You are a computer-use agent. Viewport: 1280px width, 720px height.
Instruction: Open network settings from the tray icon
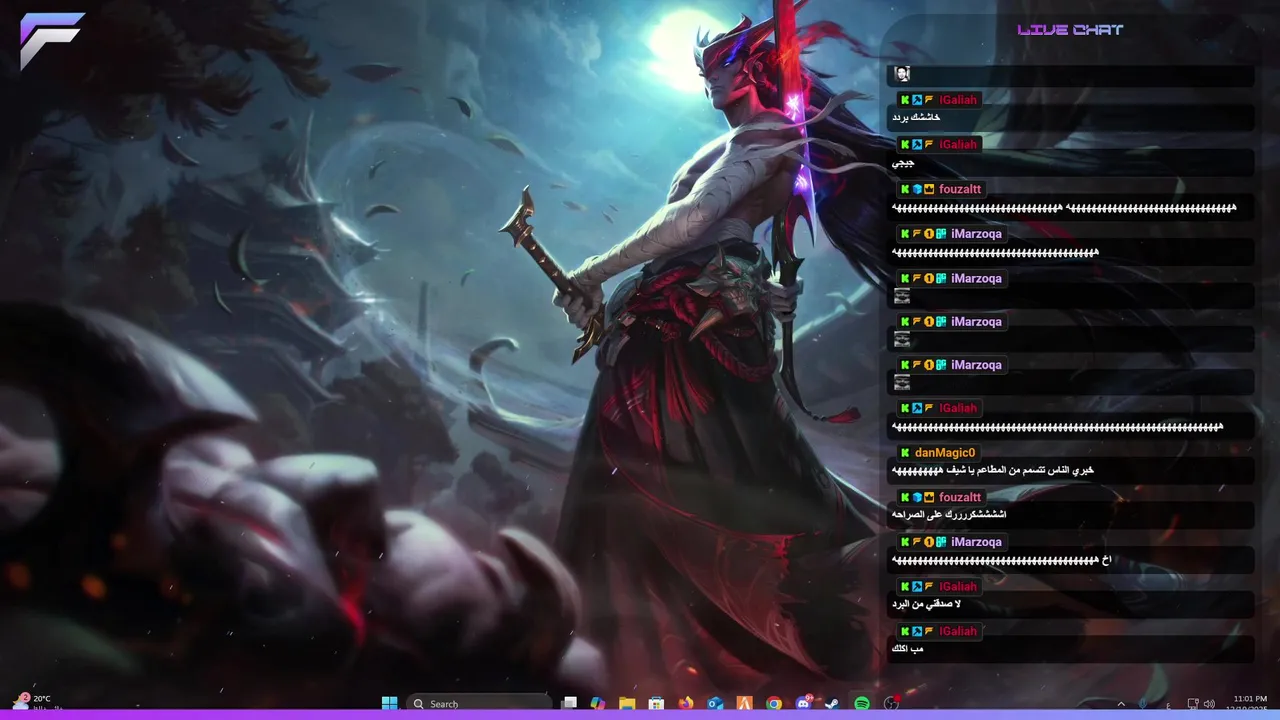(x=1193, y=704)
